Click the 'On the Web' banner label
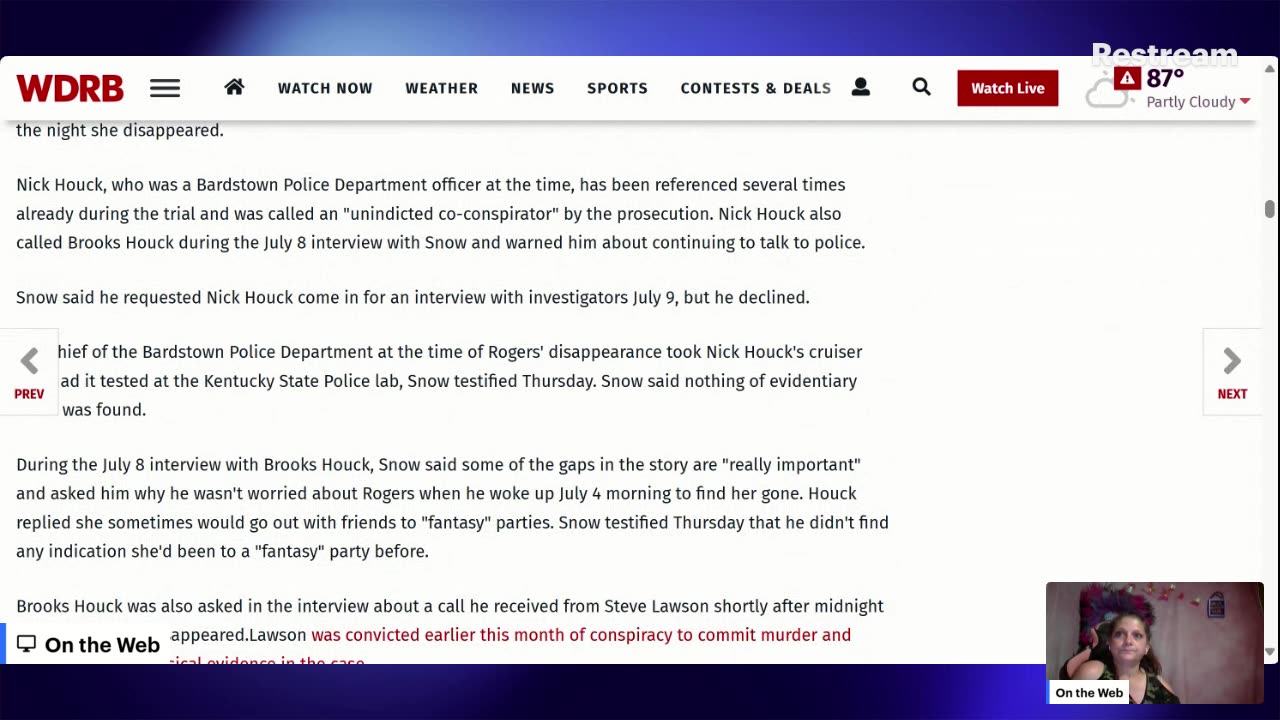 [102, 645]
